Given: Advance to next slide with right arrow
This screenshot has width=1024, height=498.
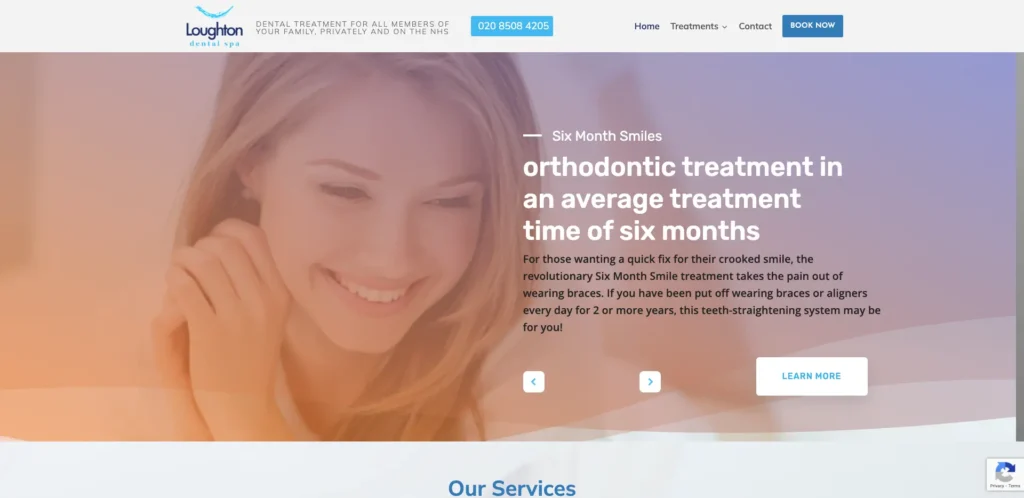Looking at the screenshot, I should tap(650, 382).
